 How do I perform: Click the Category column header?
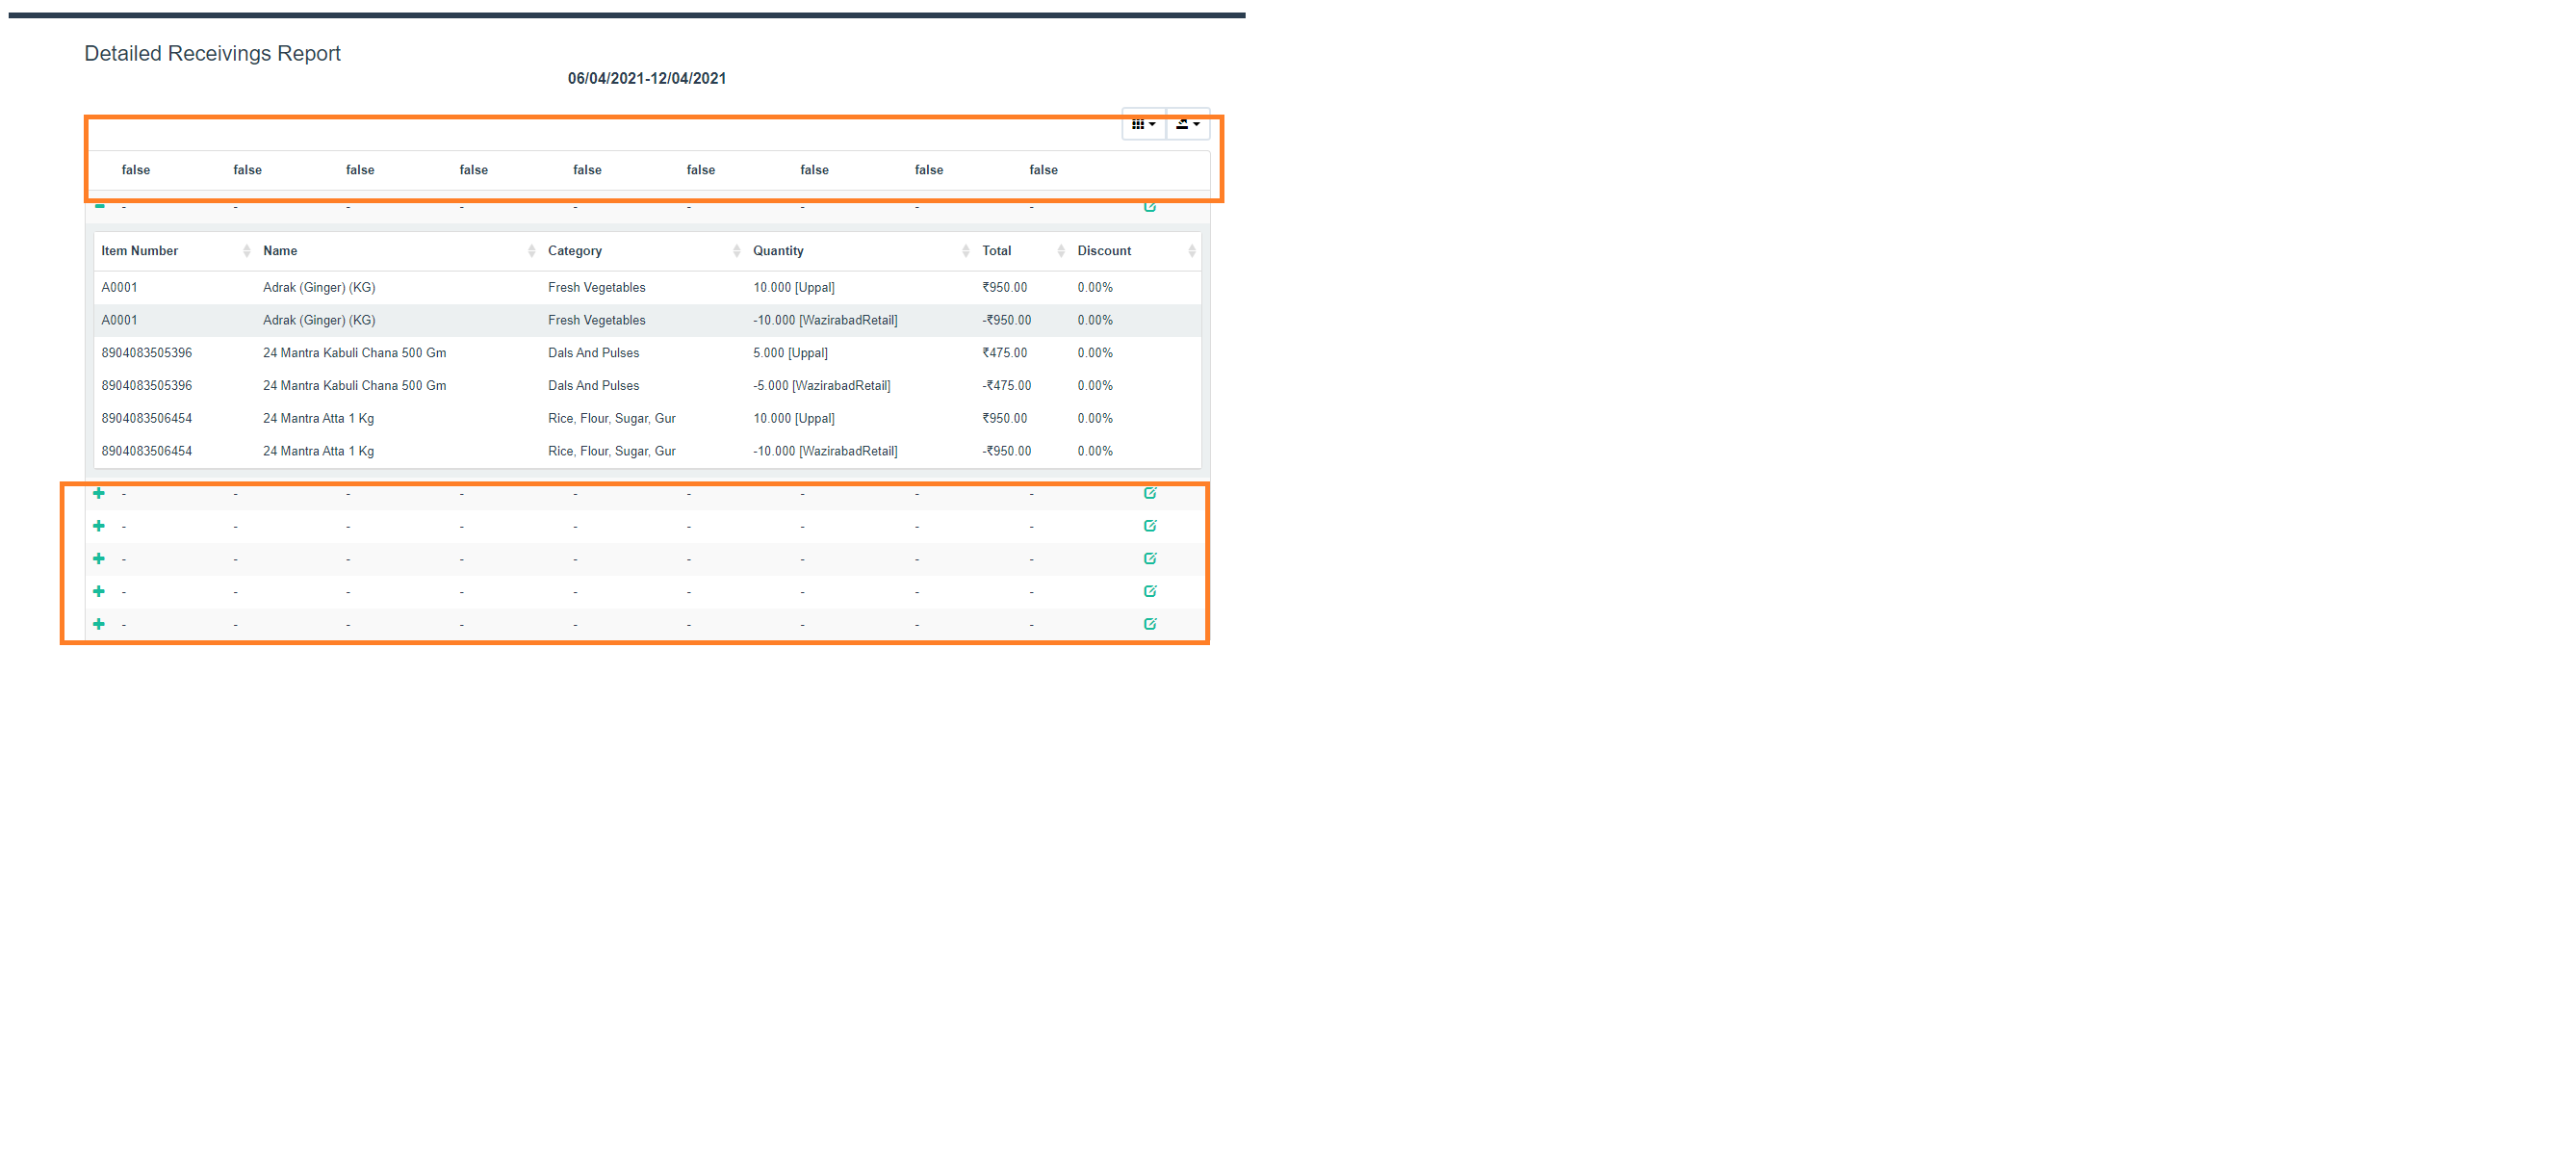point(575,250)
